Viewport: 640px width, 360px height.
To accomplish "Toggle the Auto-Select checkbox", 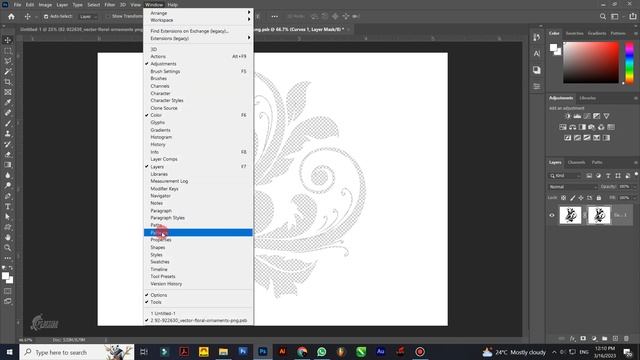I will point(46,16).
